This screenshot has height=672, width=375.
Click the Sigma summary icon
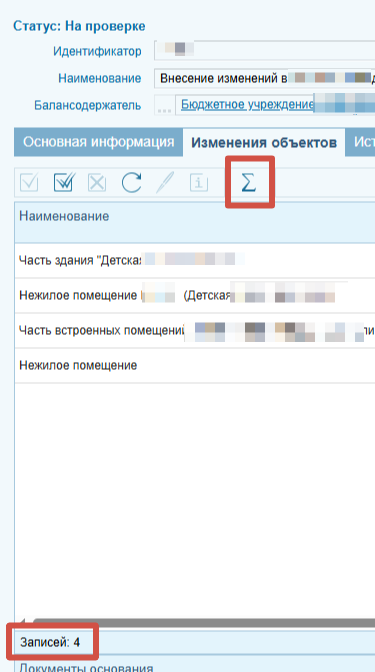[x=249, y=183]
